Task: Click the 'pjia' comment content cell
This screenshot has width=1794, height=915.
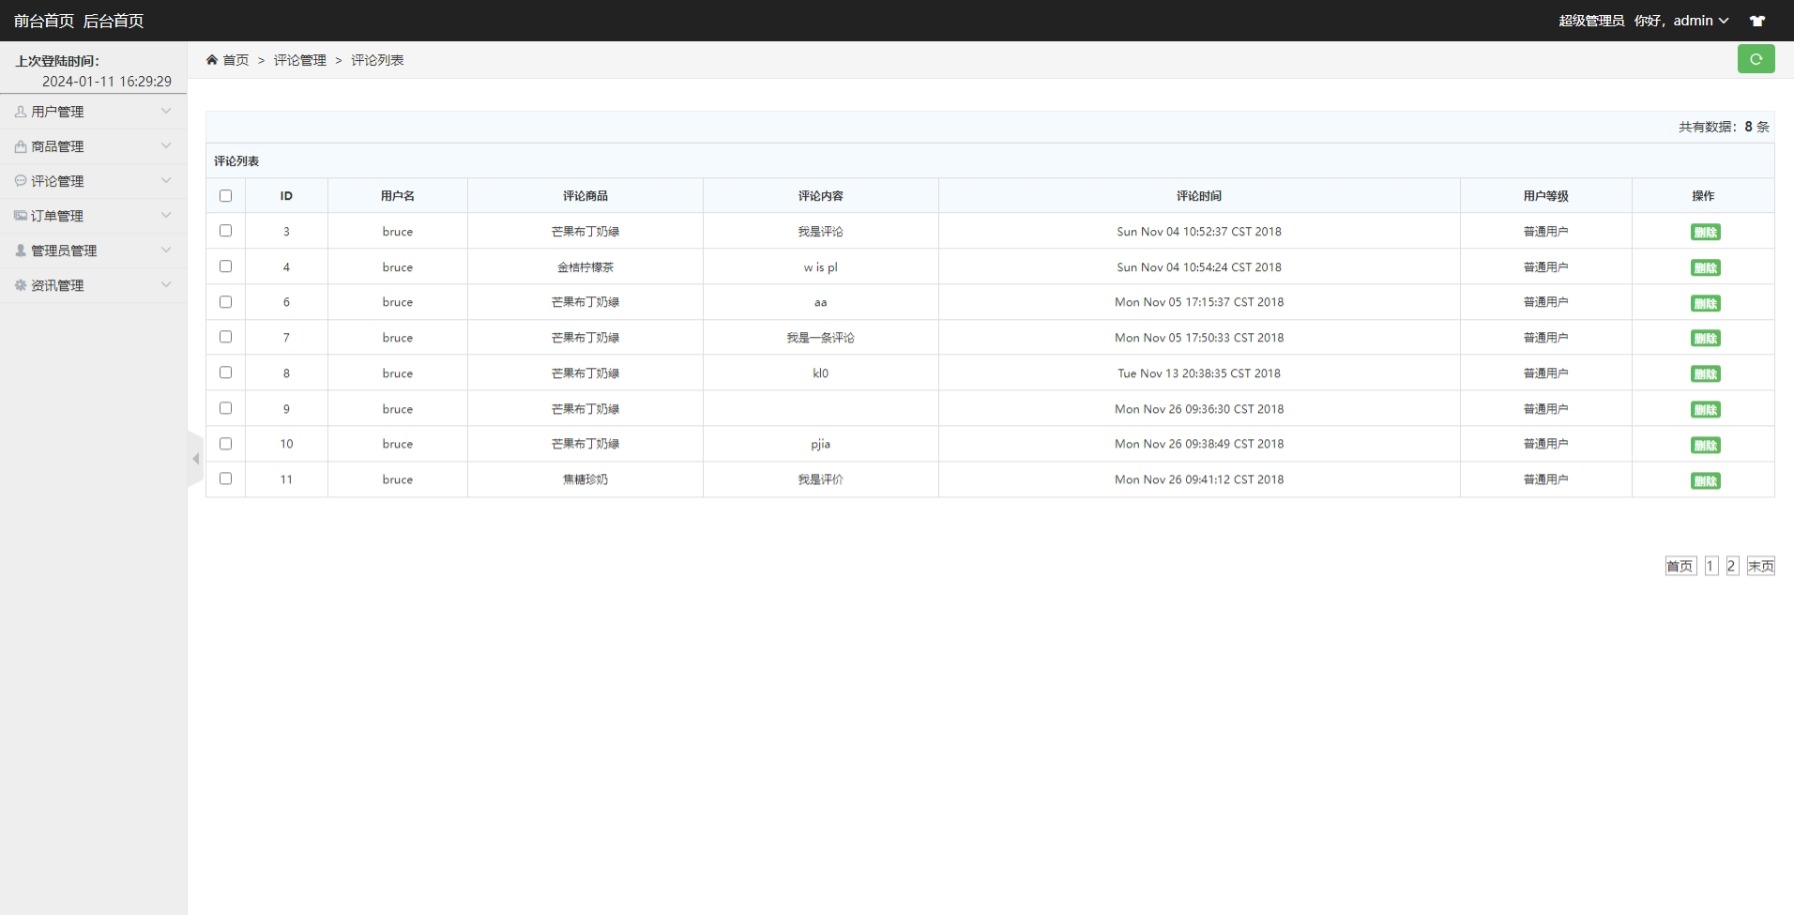Action: (820, 444)
